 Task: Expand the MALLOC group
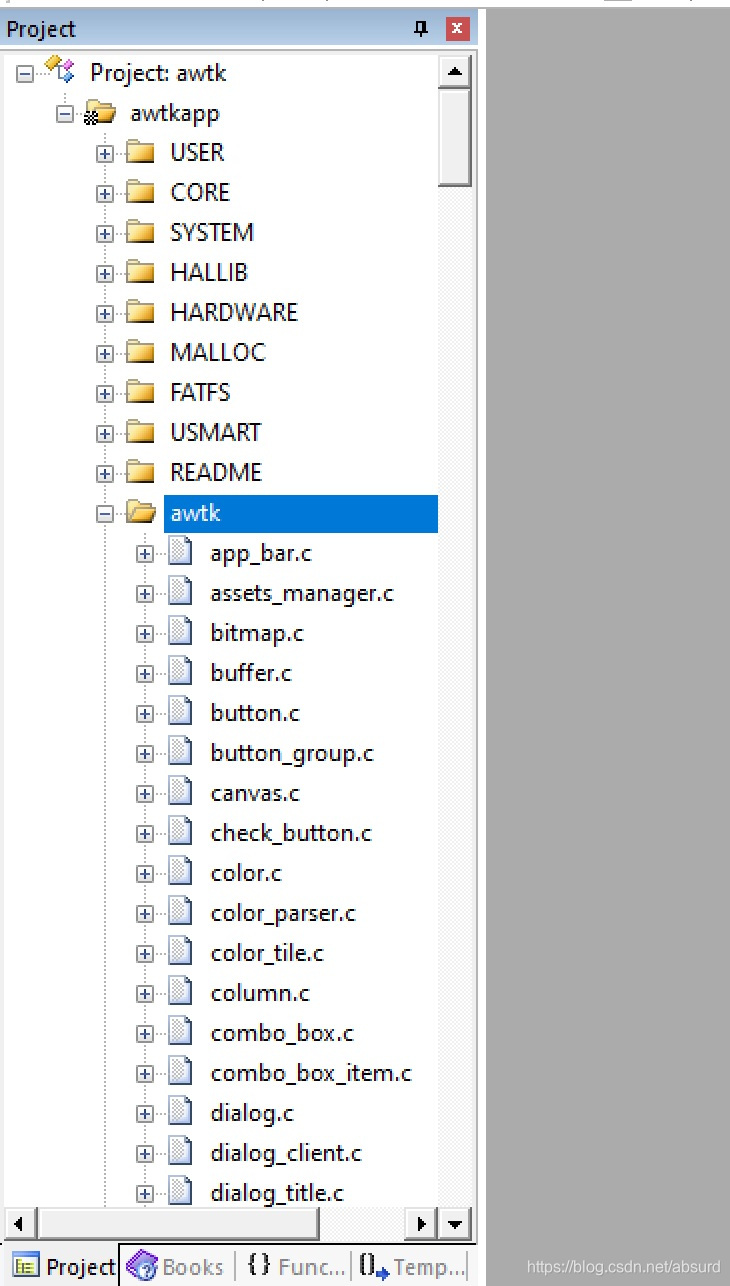(x=105, y=353)
